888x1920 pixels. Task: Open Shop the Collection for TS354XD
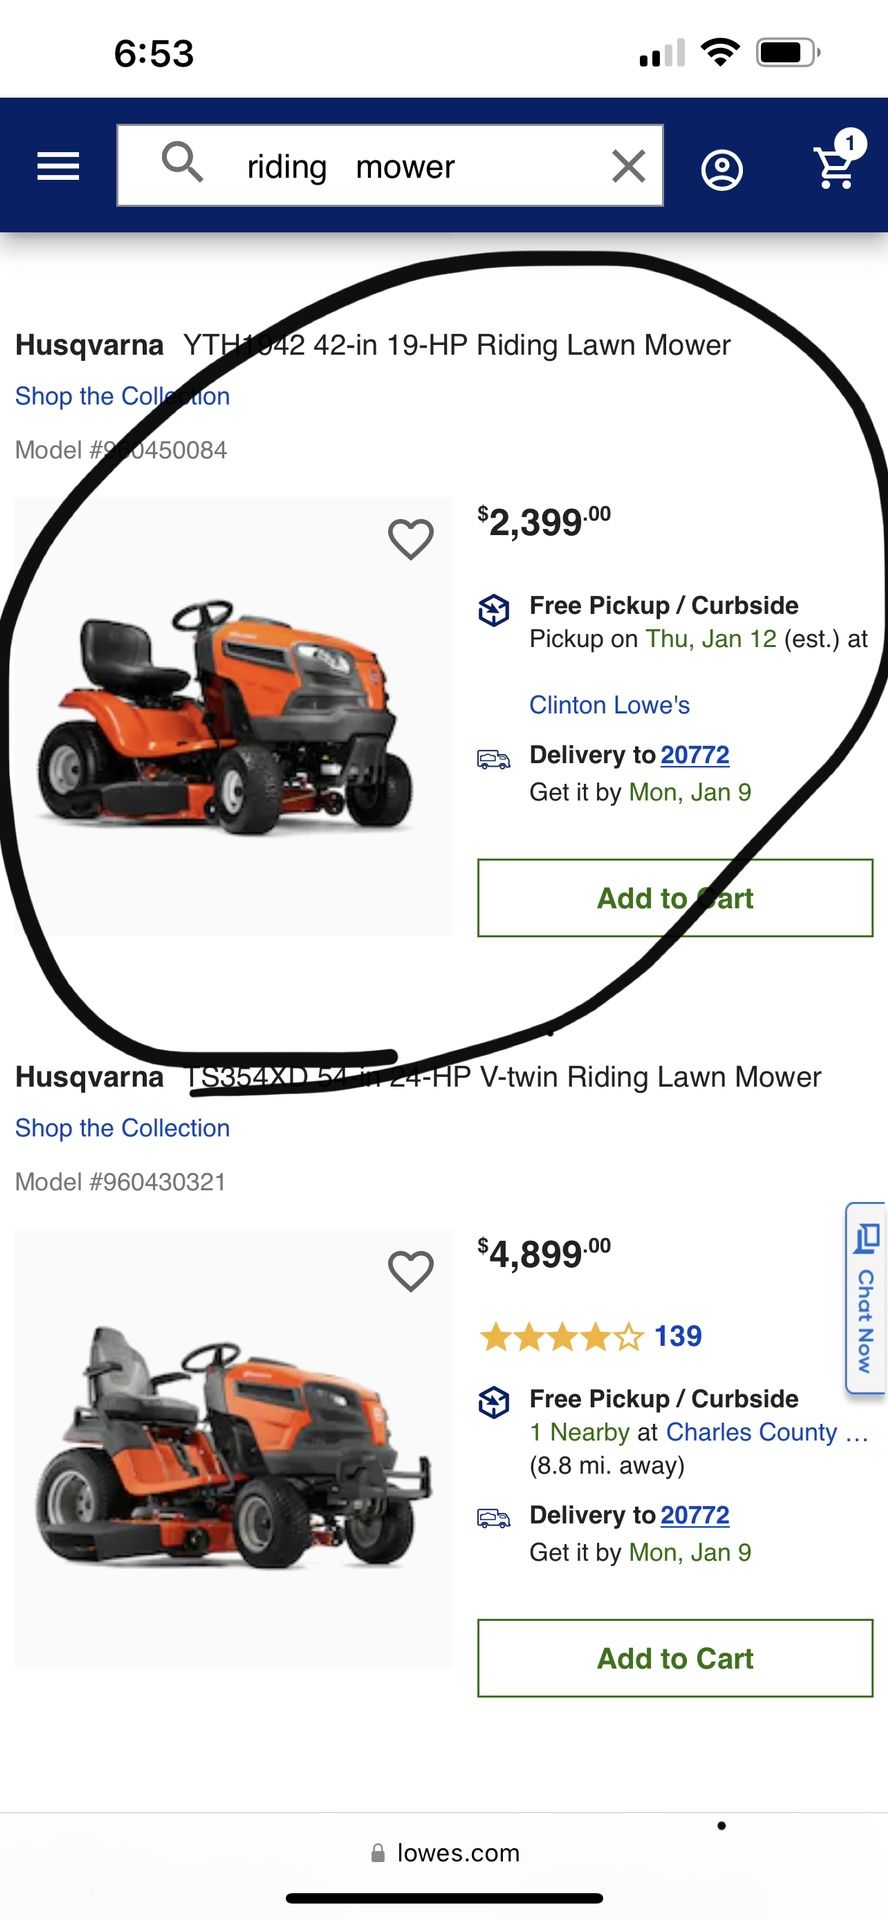coord(122,1128)
